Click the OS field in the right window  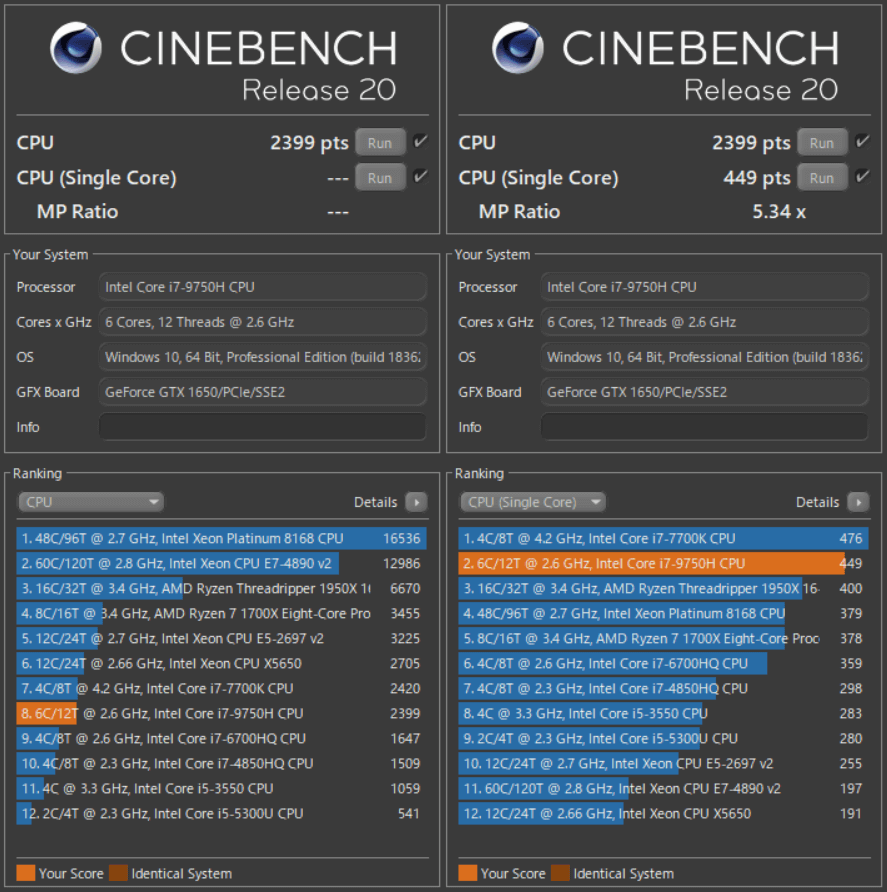704,357
